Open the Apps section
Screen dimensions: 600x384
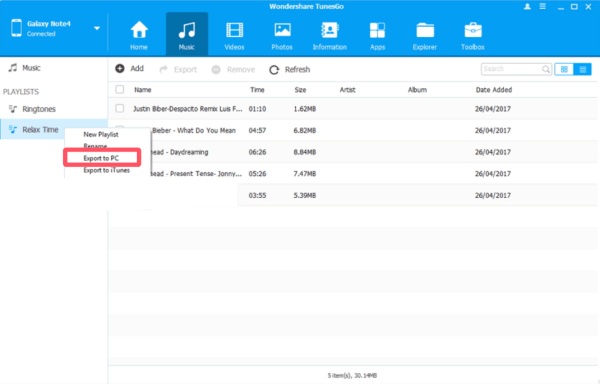pos(377,36)
